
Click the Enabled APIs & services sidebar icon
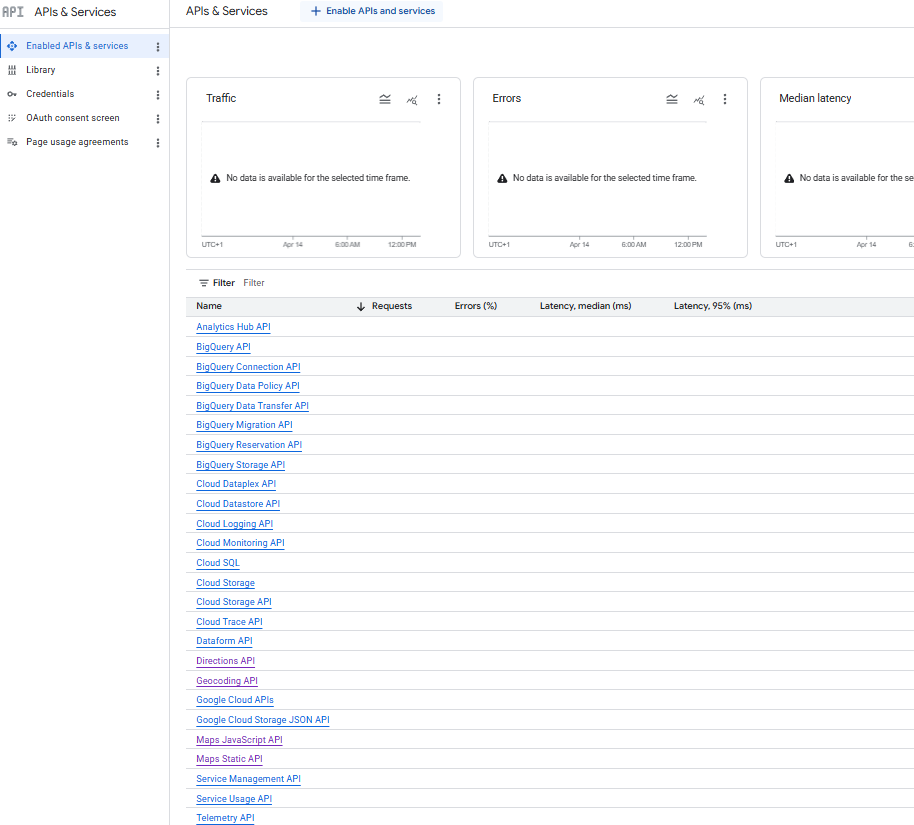(12, 45)
